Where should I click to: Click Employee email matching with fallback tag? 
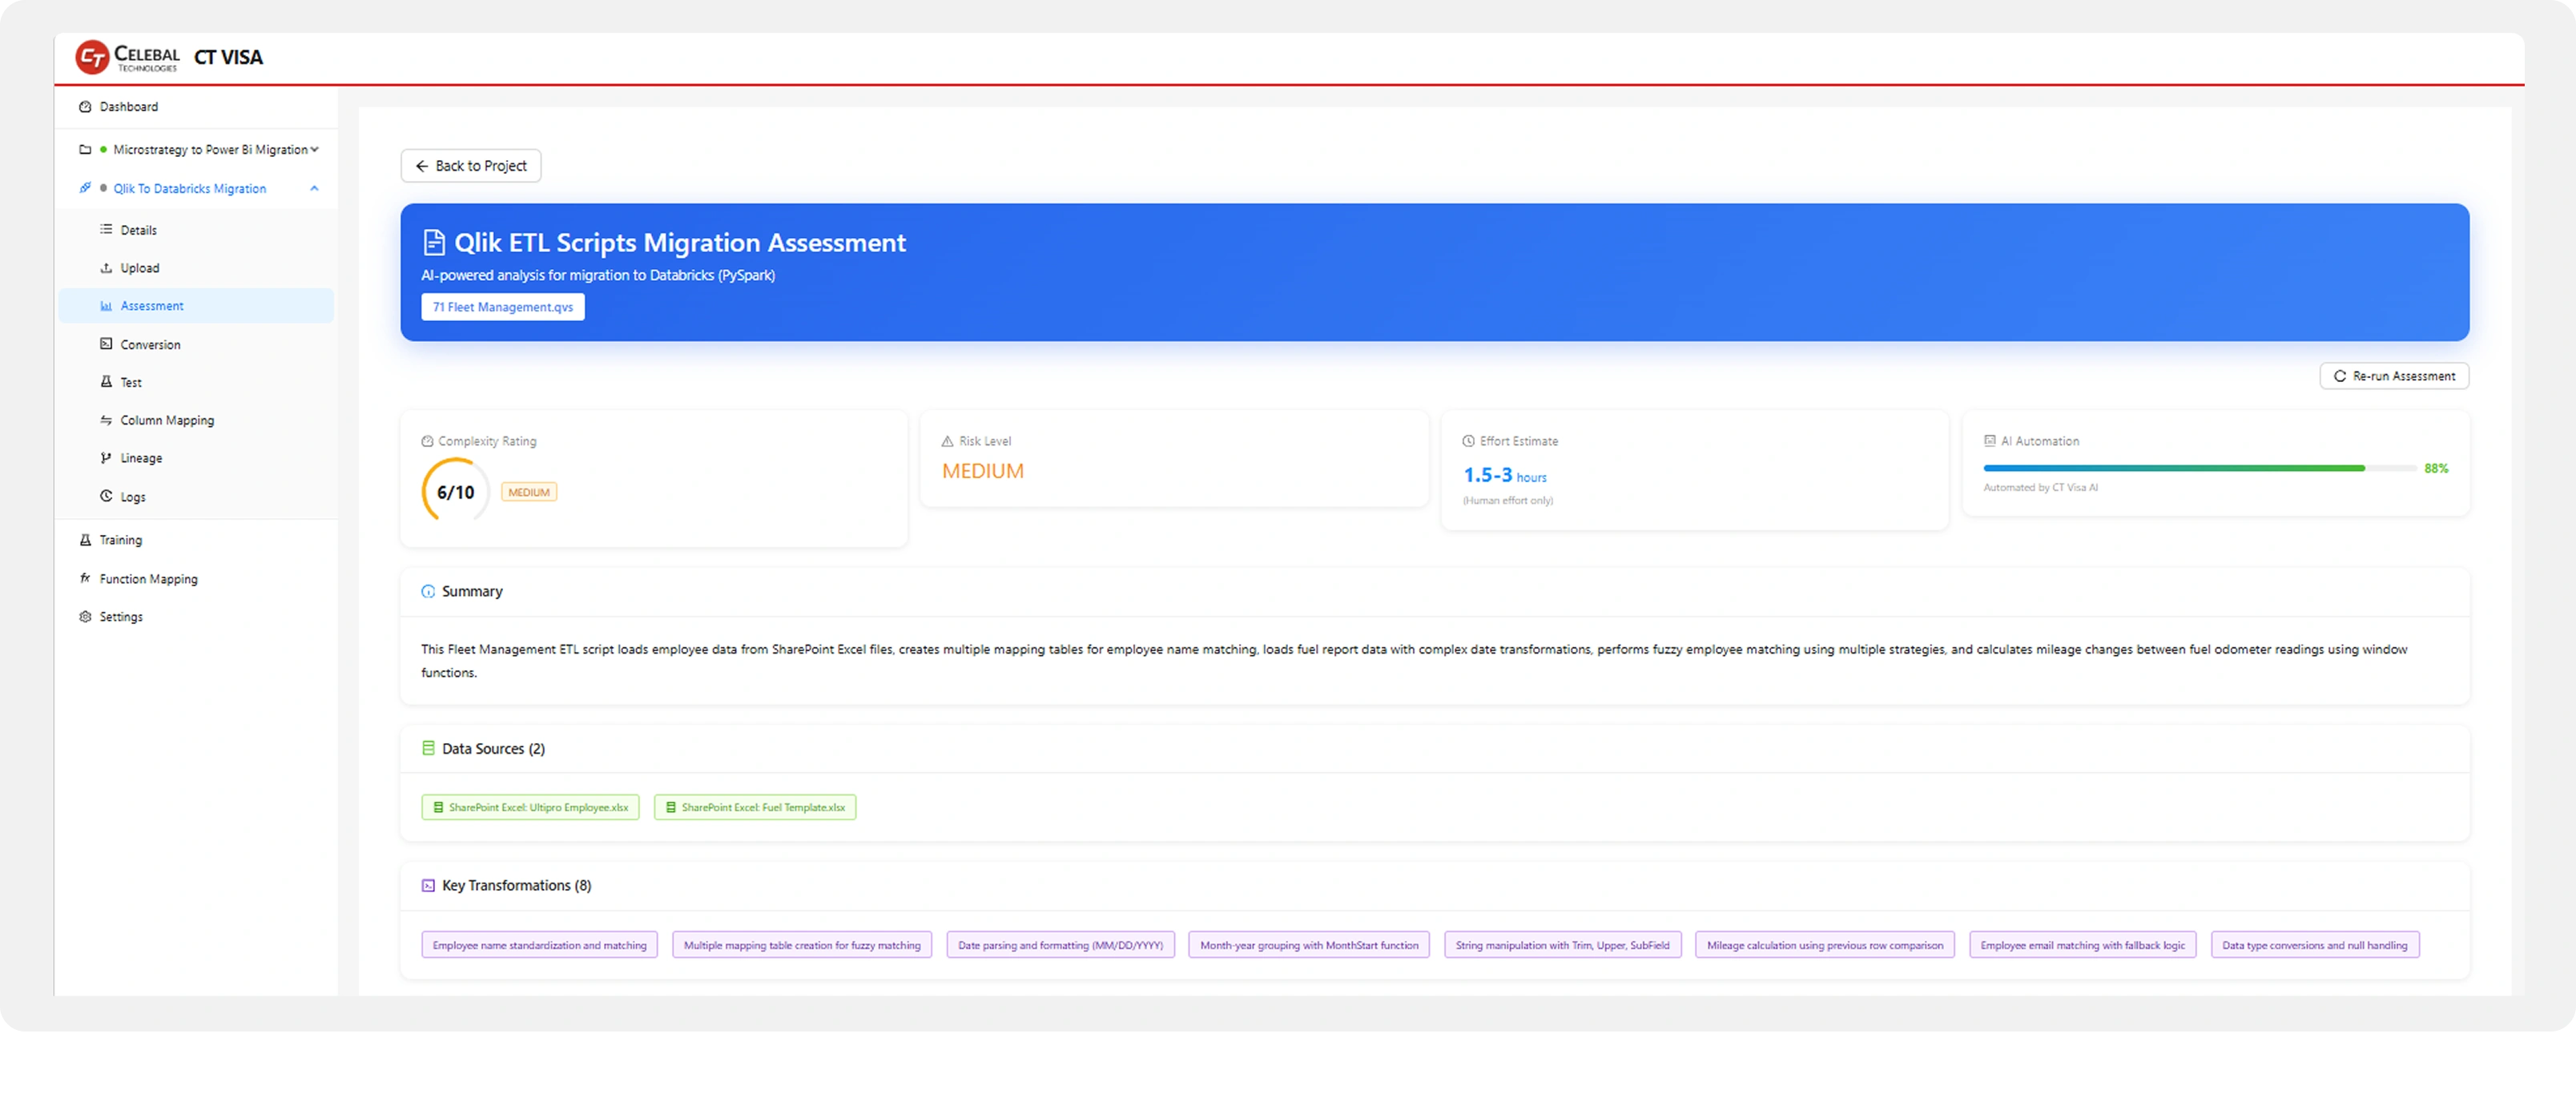point(2083,945)
